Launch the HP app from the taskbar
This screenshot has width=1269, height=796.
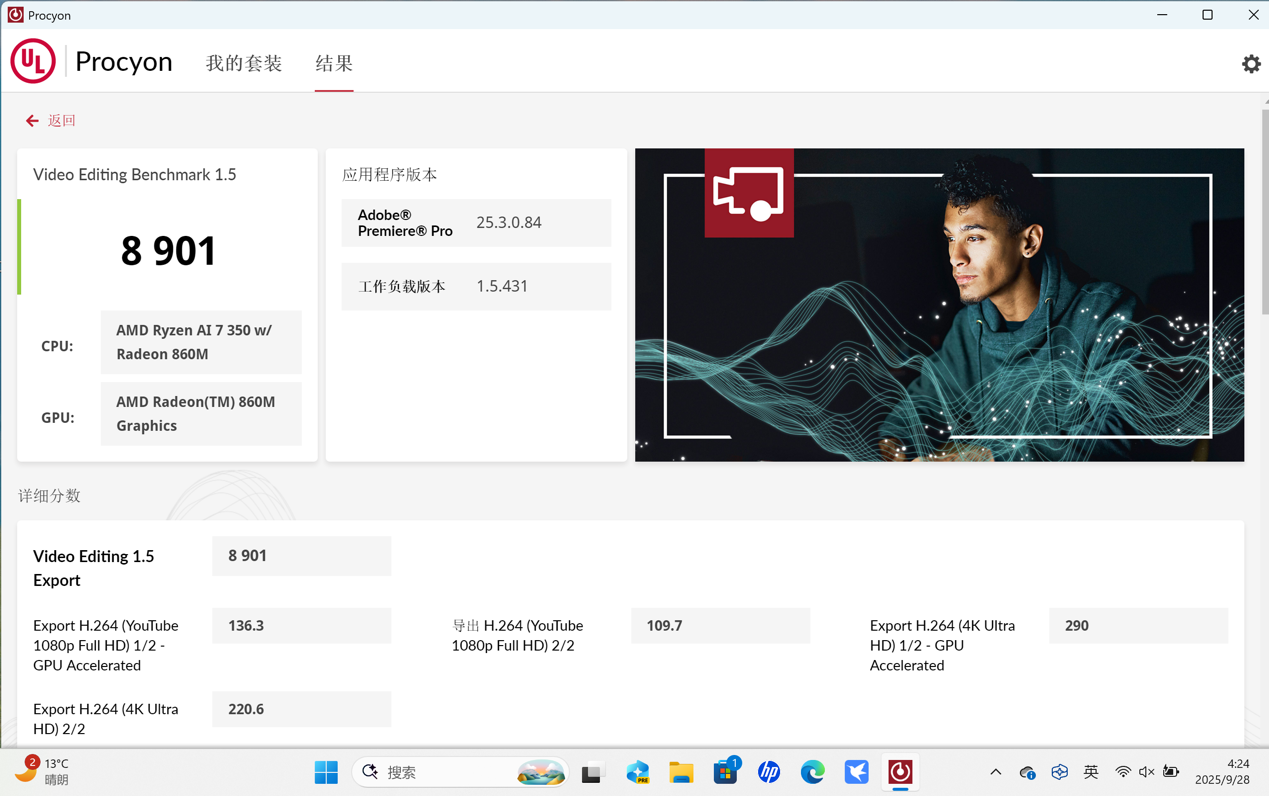(x=769, y=772)
